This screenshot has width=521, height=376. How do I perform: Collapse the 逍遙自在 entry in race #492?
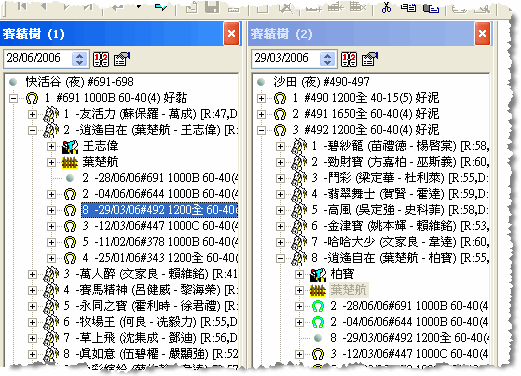280,258
